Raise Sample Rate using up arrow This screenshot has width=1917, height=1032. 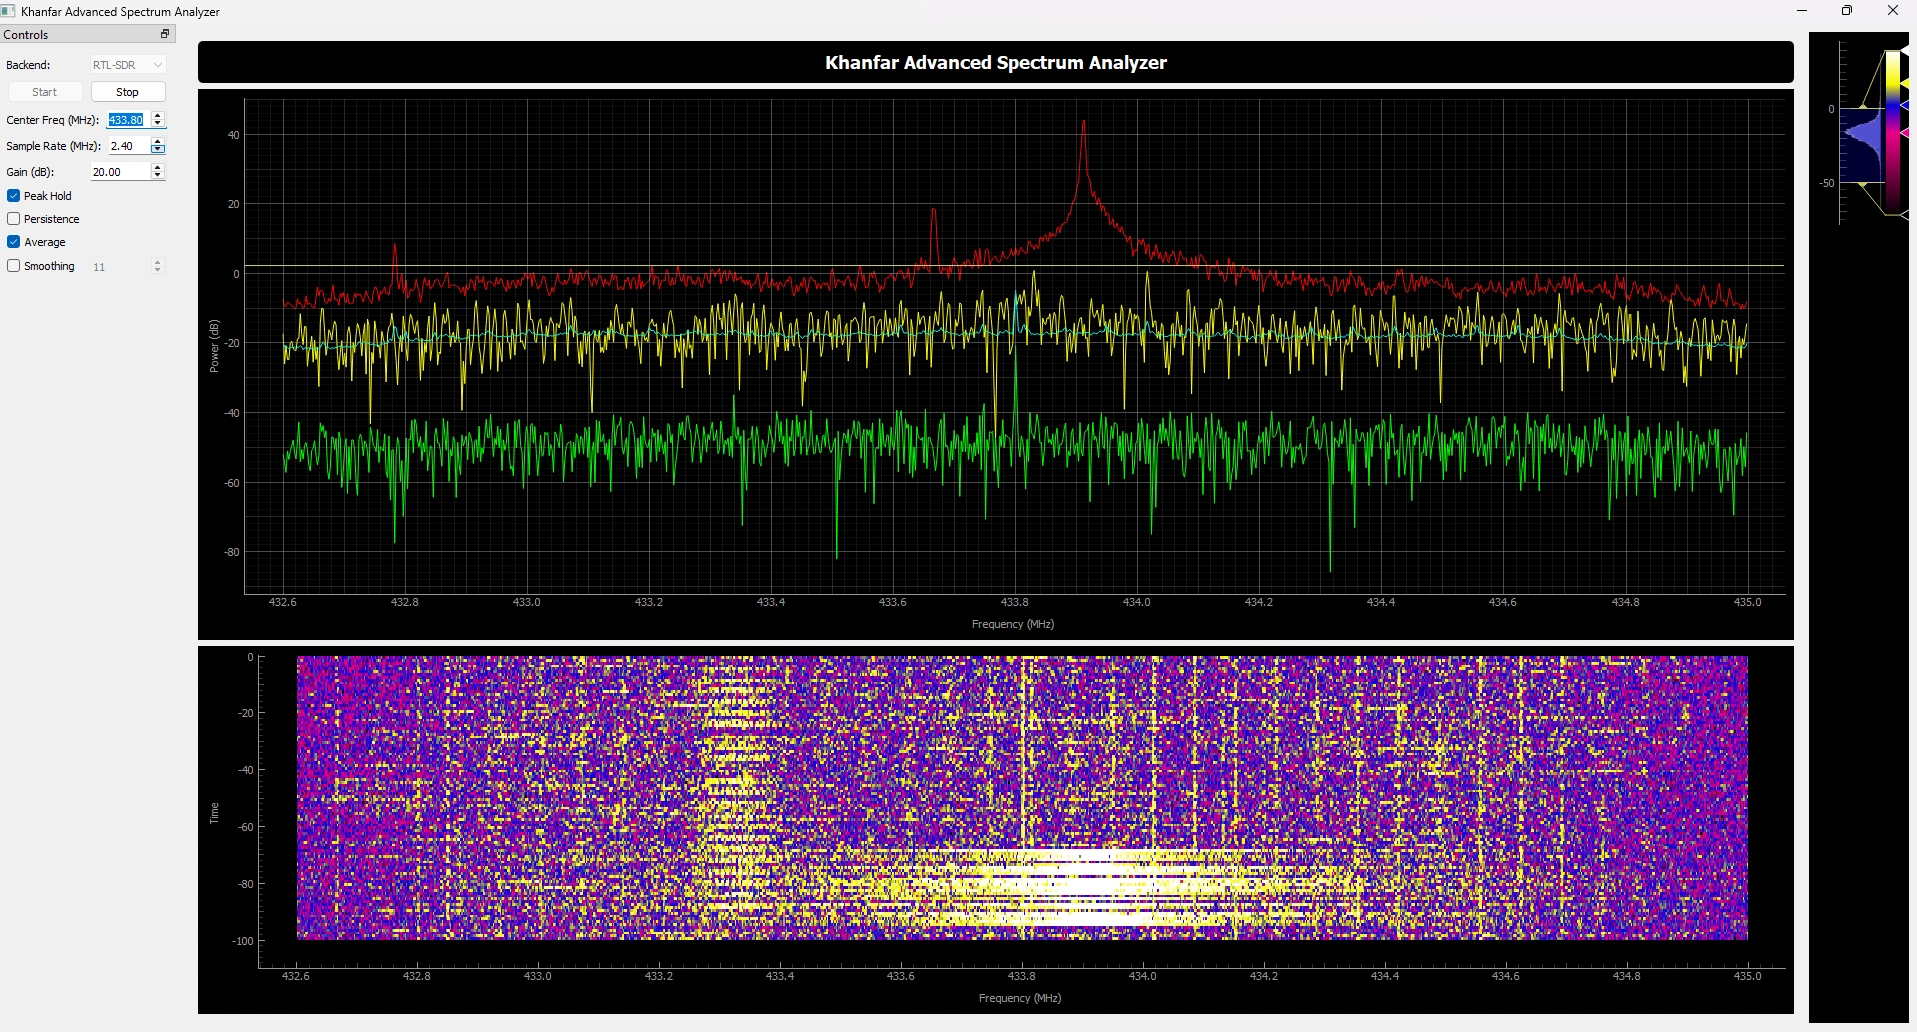pos(157,142)
